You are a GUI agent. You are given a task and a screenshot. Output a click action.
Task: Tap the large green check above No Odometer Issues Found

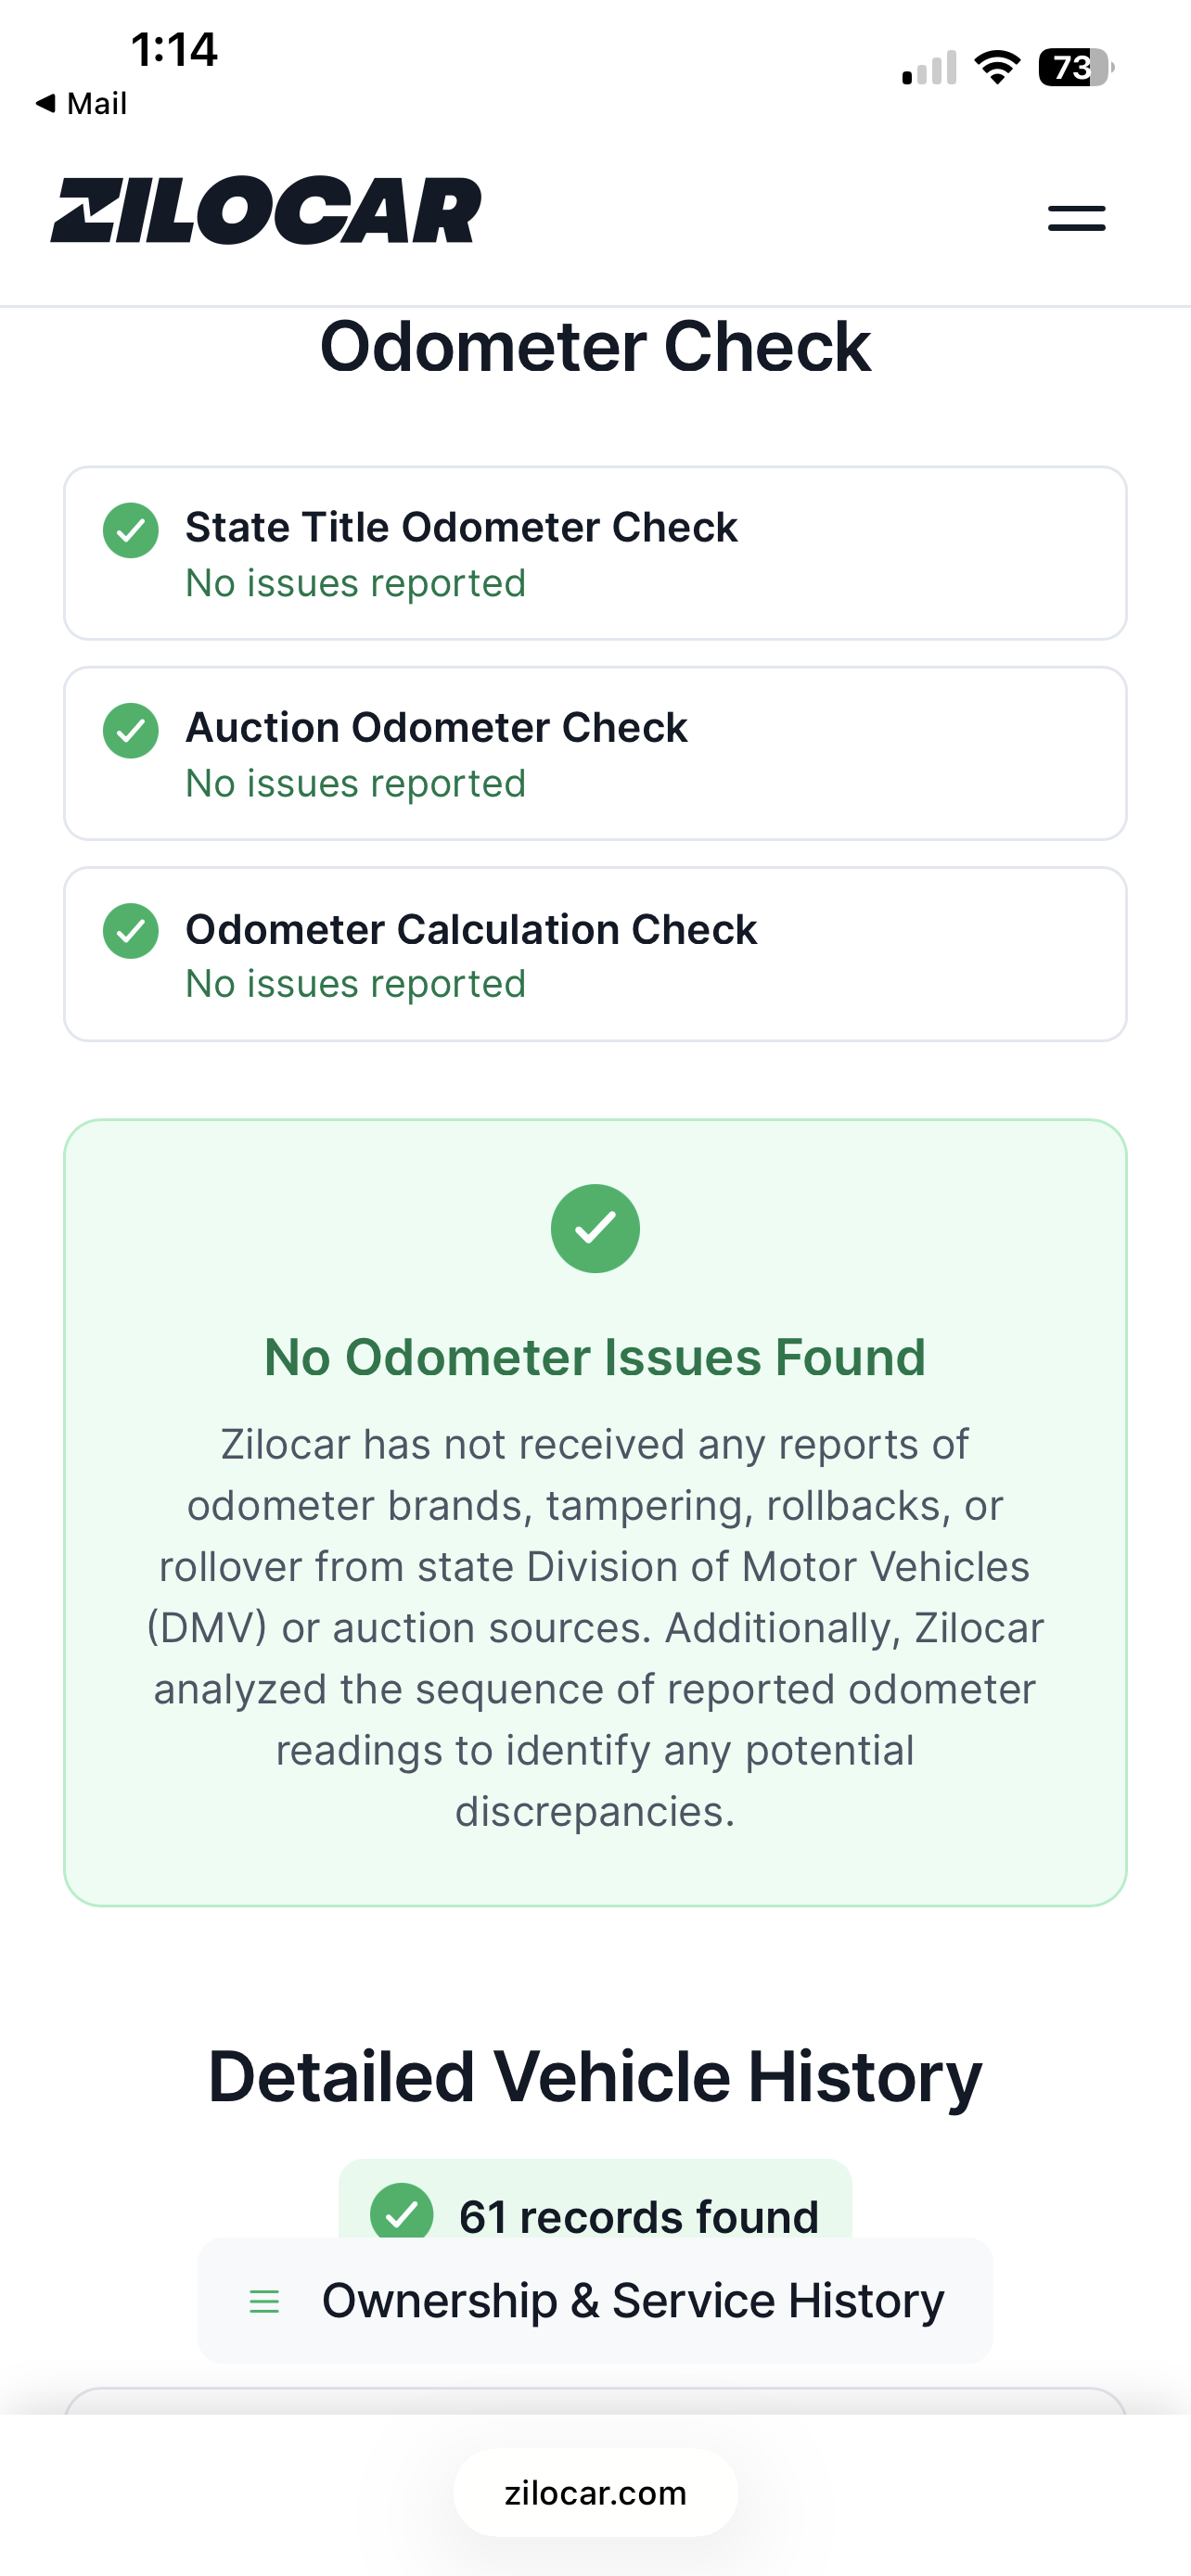[595, 1228]
